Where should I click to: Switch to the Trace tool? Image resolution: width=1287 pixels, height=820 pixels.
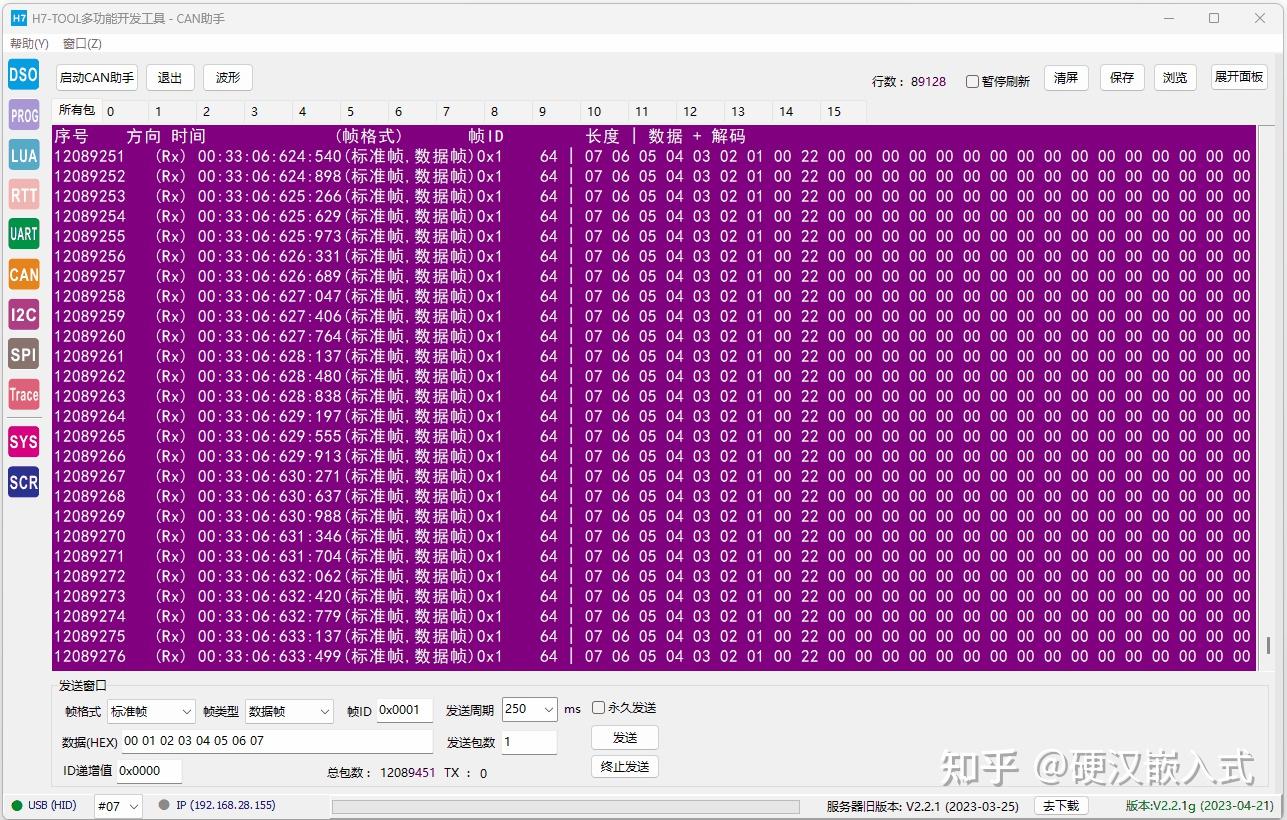point(22,394)
